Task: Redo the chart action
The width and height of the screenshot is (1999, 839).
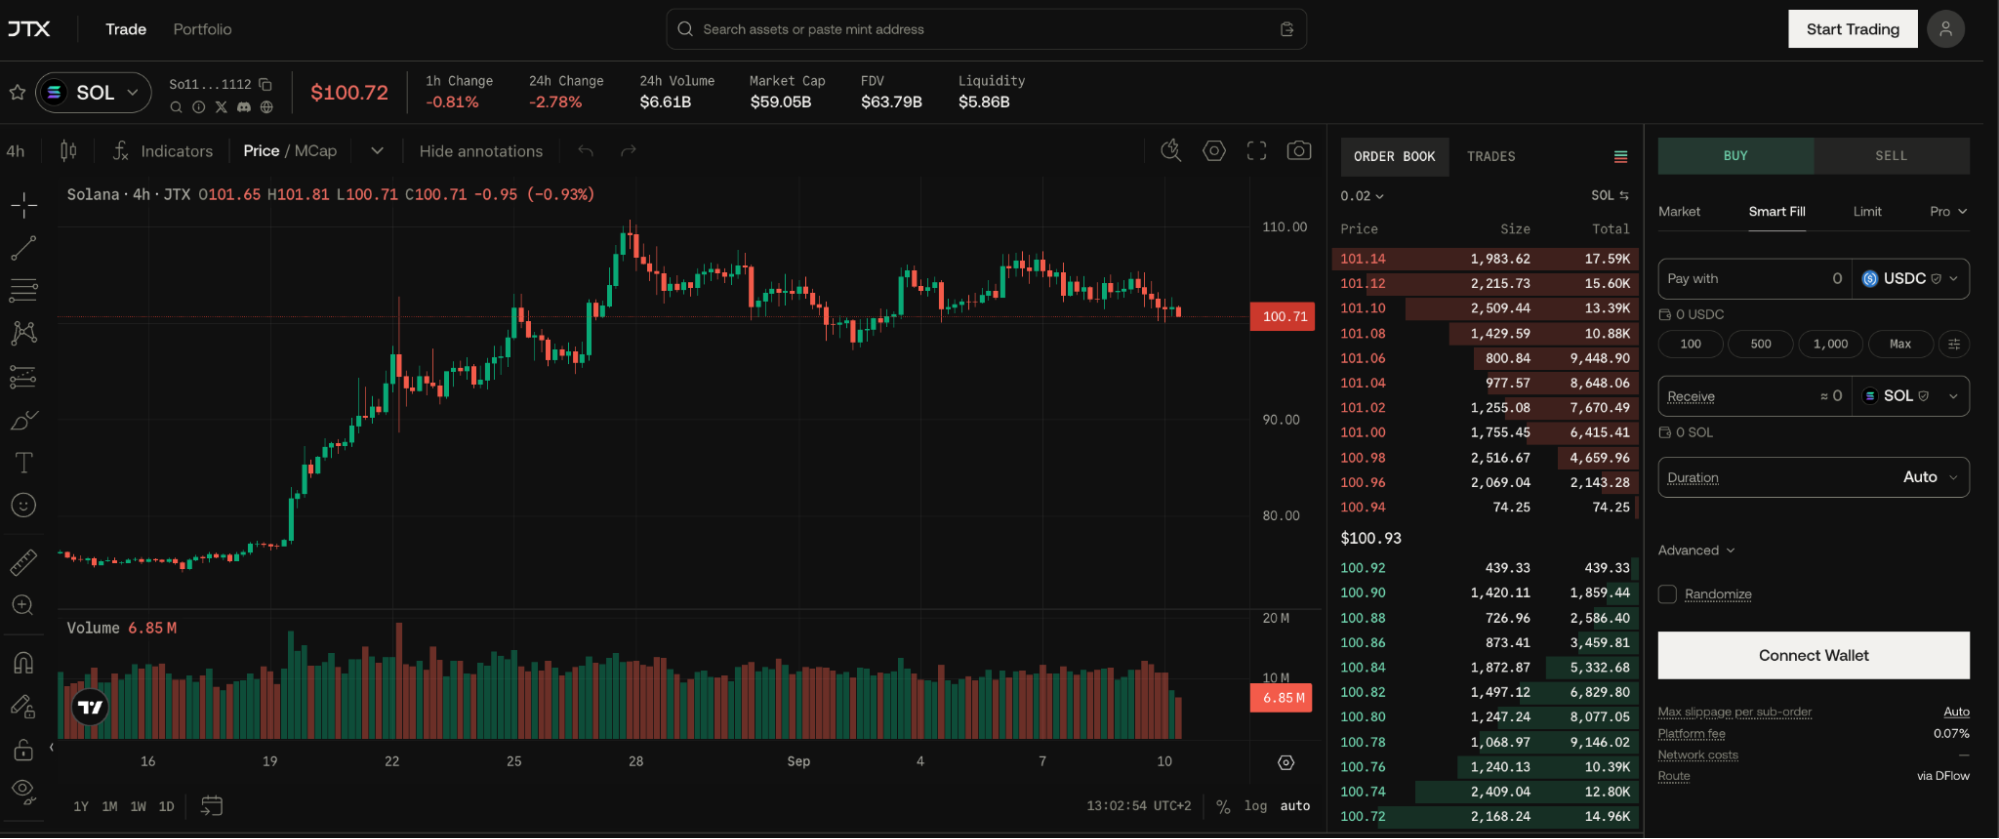Action: [x=628, y=151]
